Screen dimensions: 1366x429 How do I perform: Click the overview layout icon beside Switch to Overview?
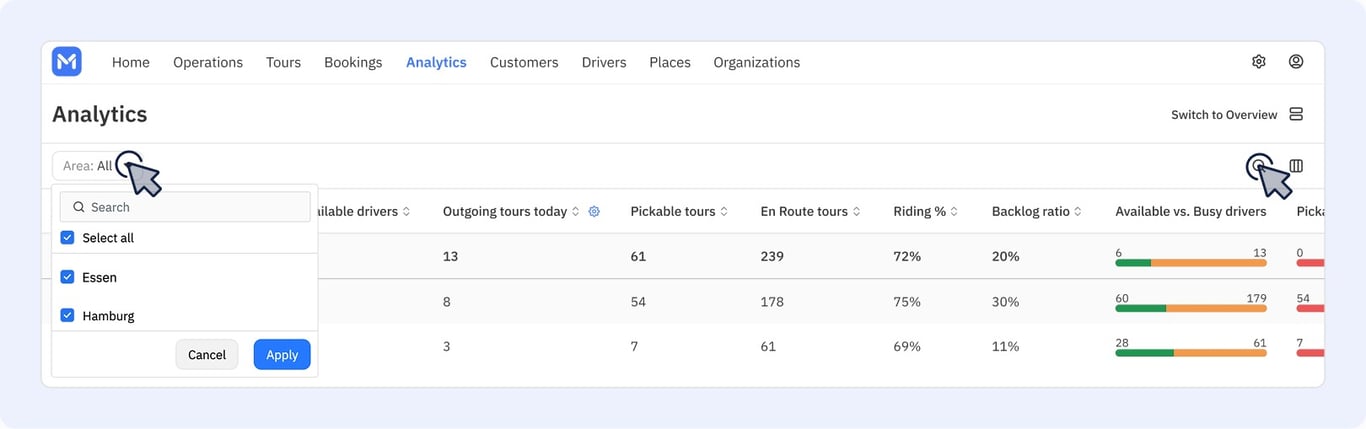coord(1296,114)
